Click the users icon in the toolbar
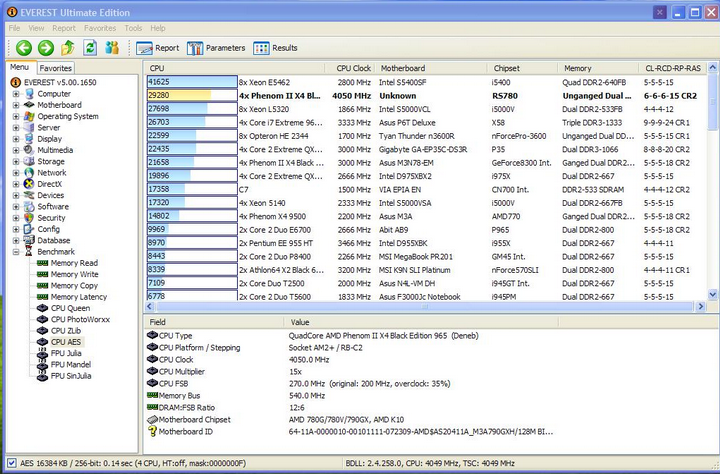The image size is (720, 474). pyautogui.click(x=112, y=47)
